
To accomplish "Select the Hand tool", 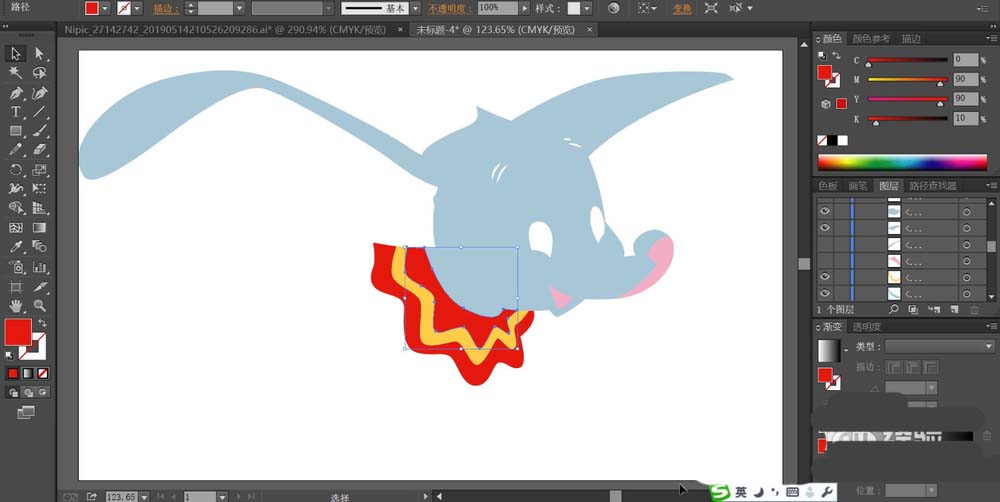I will 16,306.
